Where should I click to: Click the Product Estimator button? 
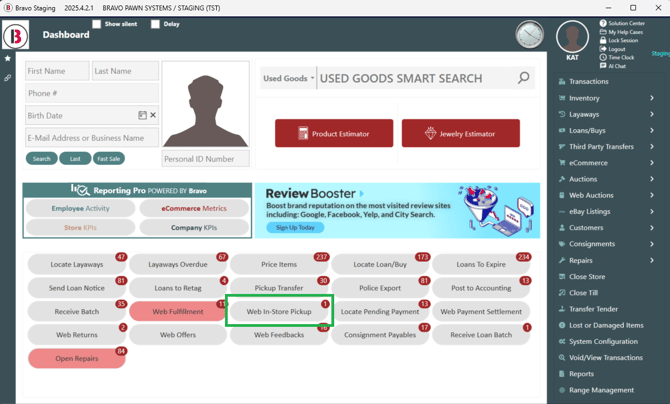(334, 133)
